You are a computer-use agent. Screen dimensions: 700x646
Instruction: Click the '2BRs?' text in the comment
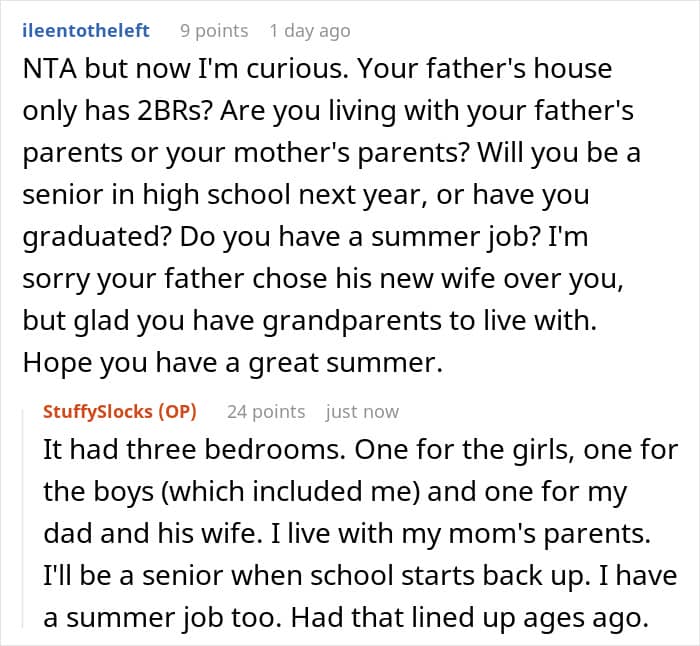click(174, 111)
